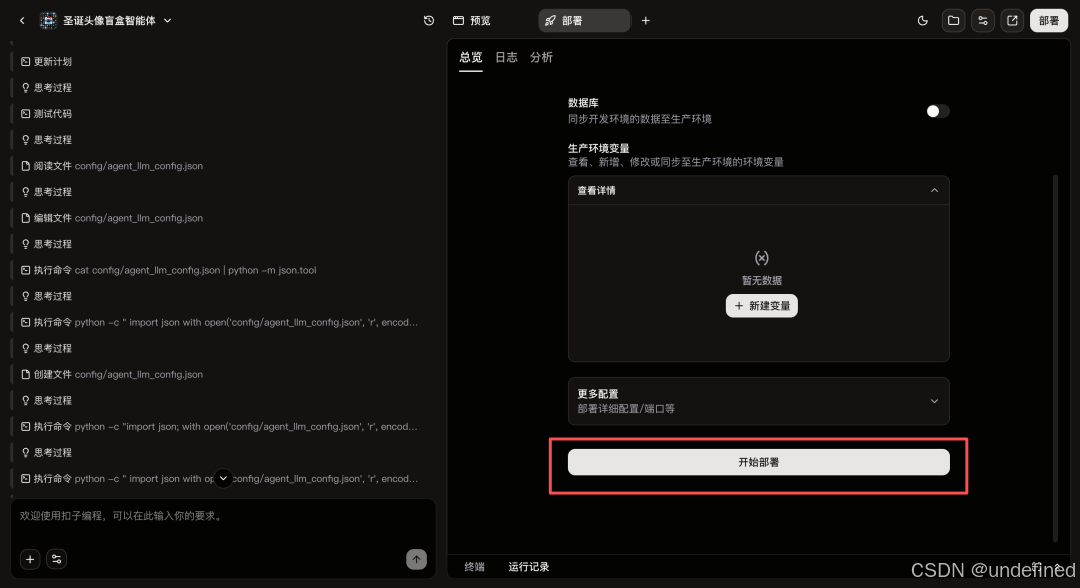Click the plus attachment button under the chat input

tap(30, 559)
